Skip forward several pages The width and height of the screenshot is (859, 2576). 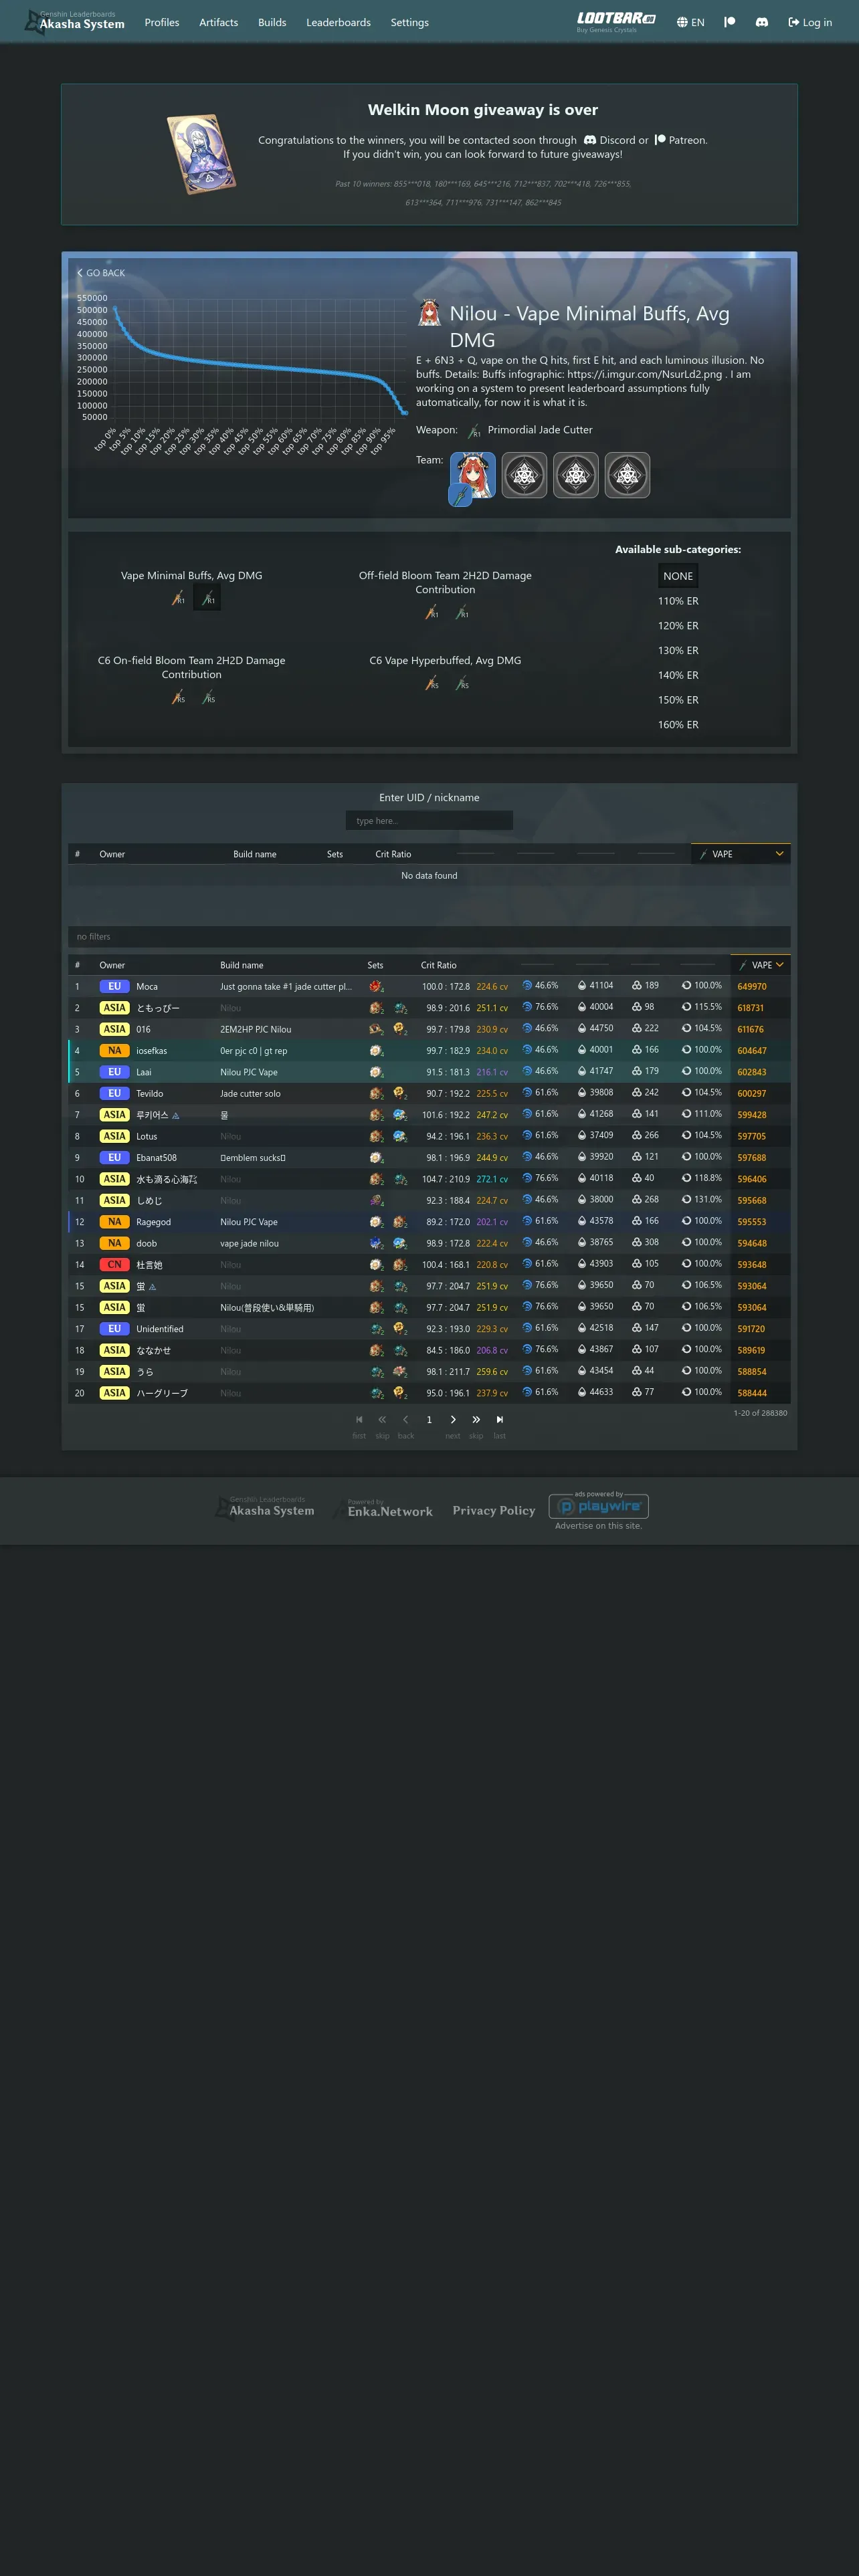(x=476, y=1419)
